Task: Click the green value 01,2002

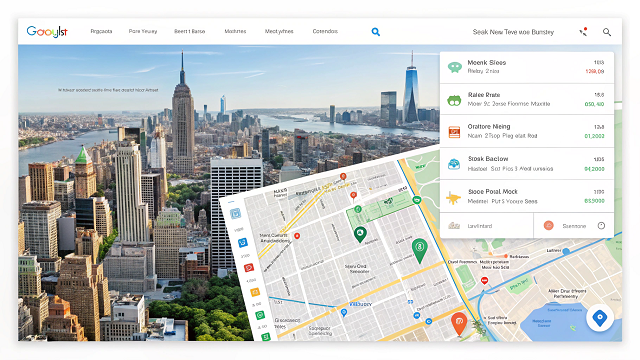Action: point(594,136)
